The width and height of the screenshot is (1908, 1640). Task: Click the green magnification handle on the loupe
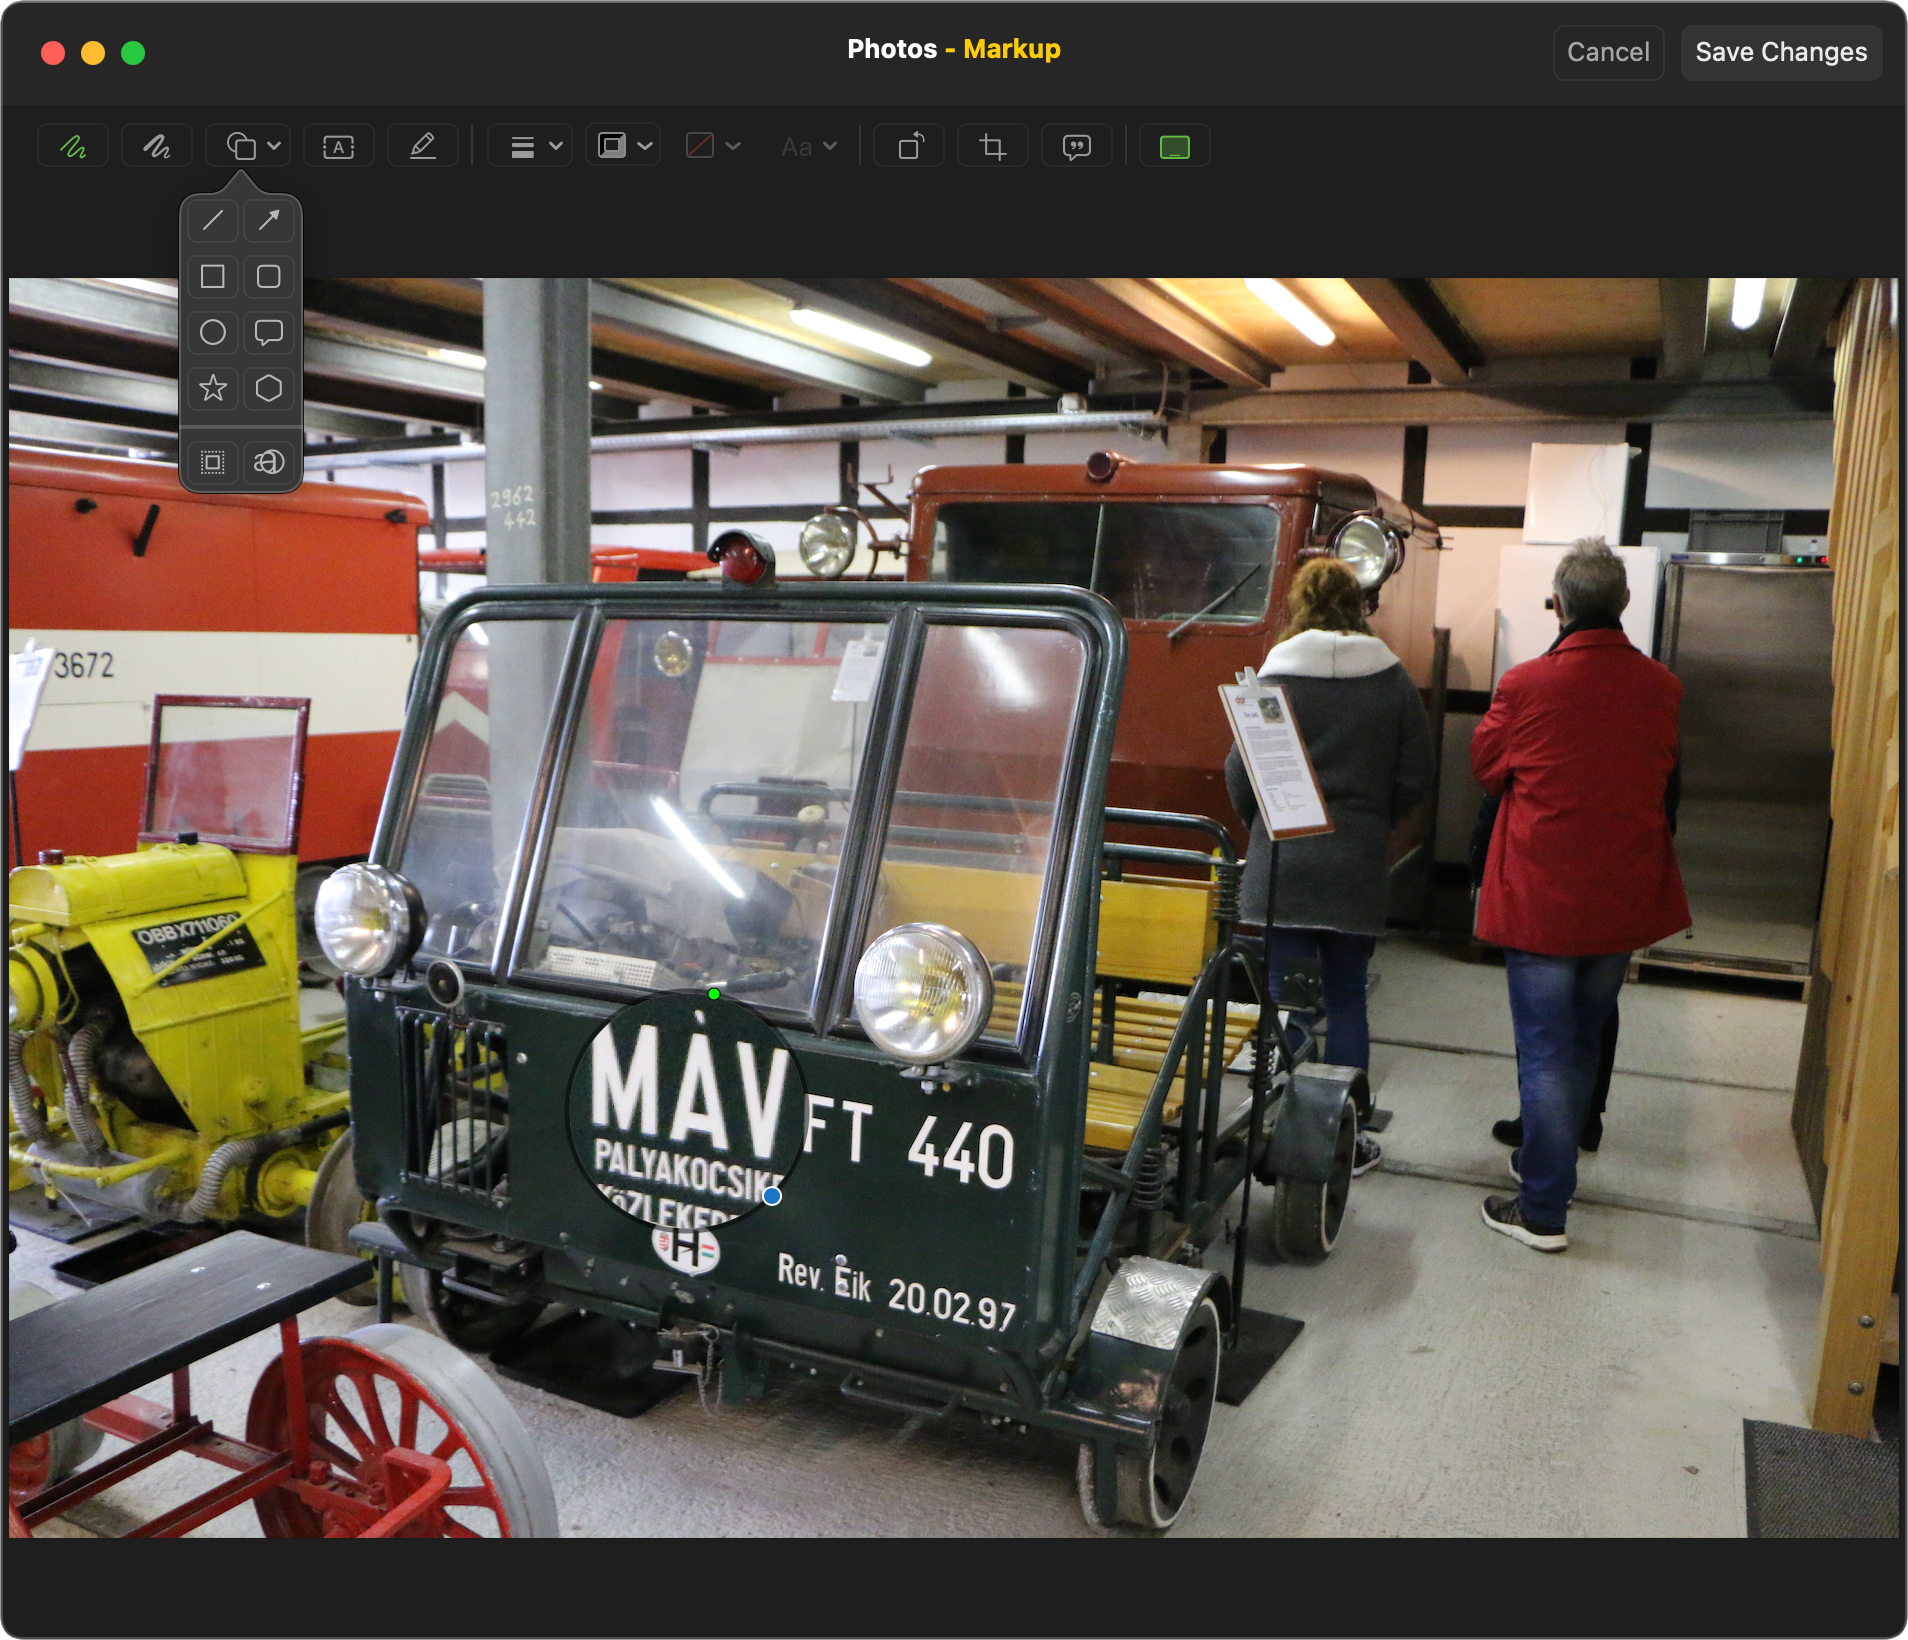(x=714, y=994)
